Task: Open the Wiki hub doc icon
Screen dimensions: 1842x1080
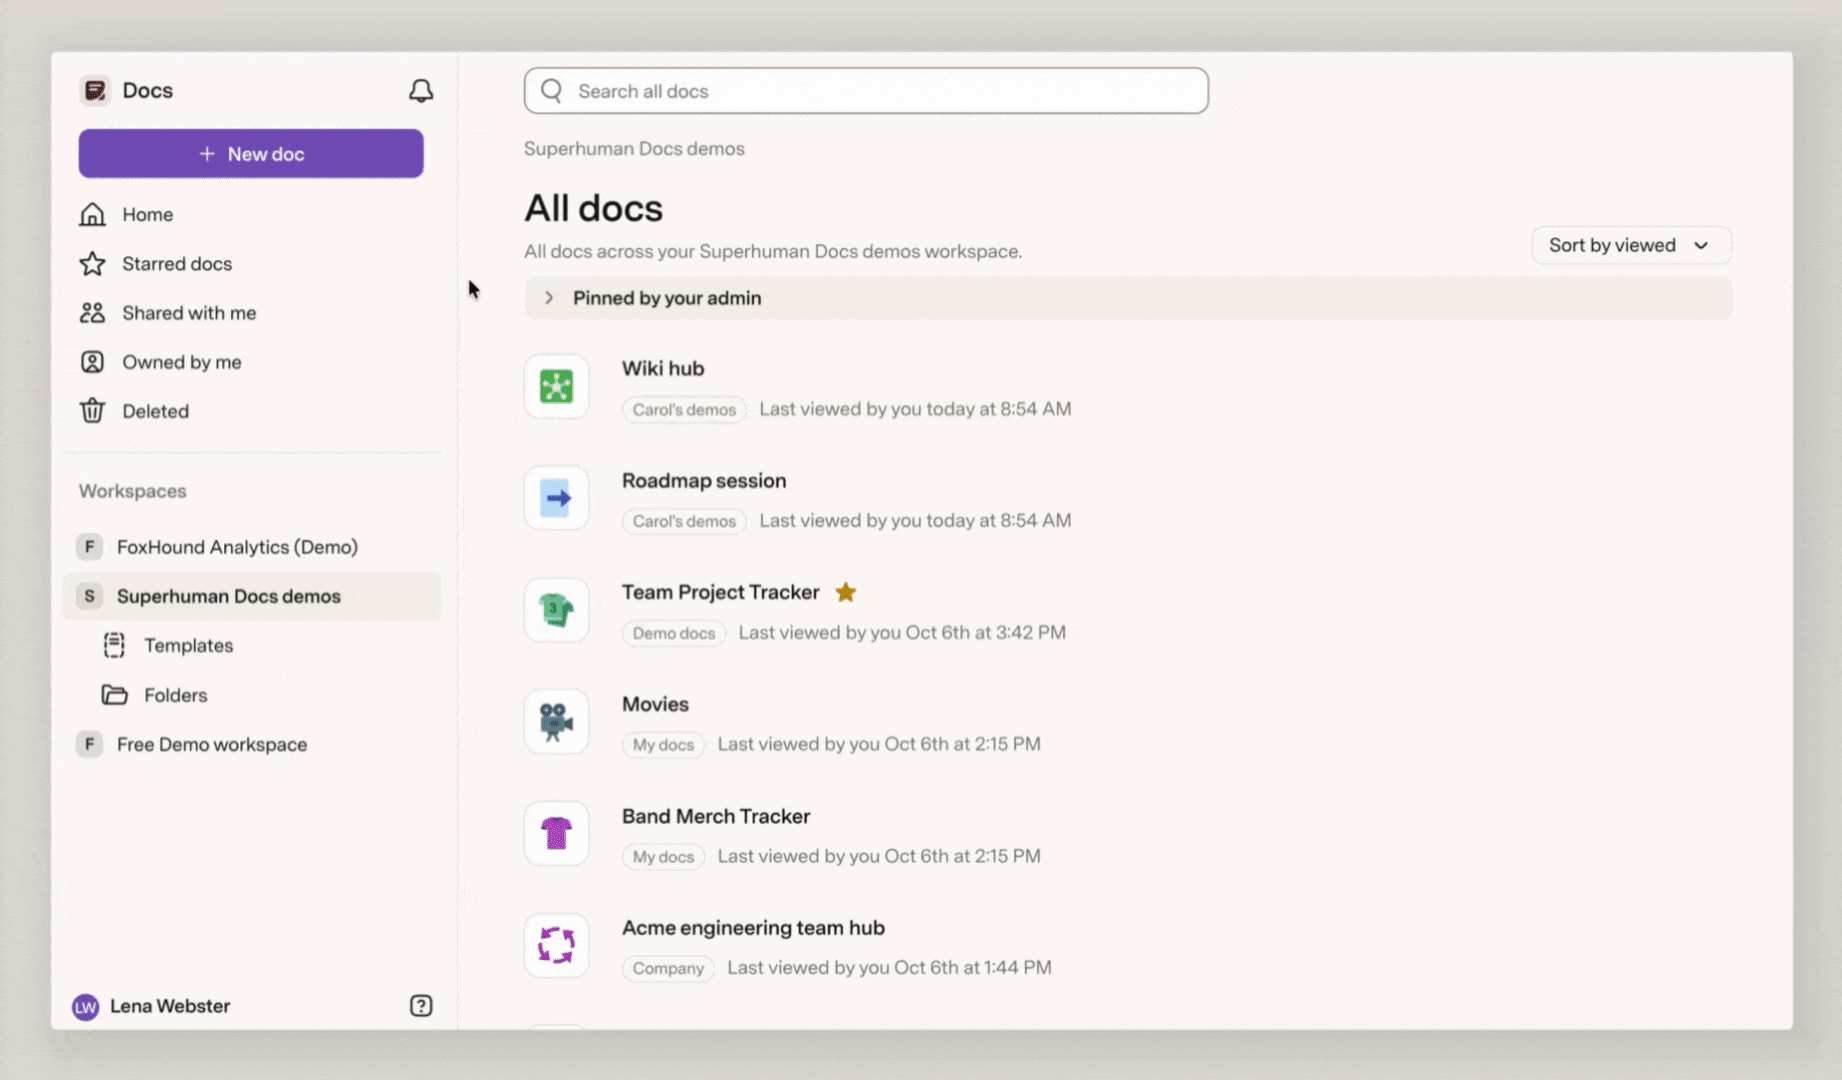Action: (x=557, y=386)
